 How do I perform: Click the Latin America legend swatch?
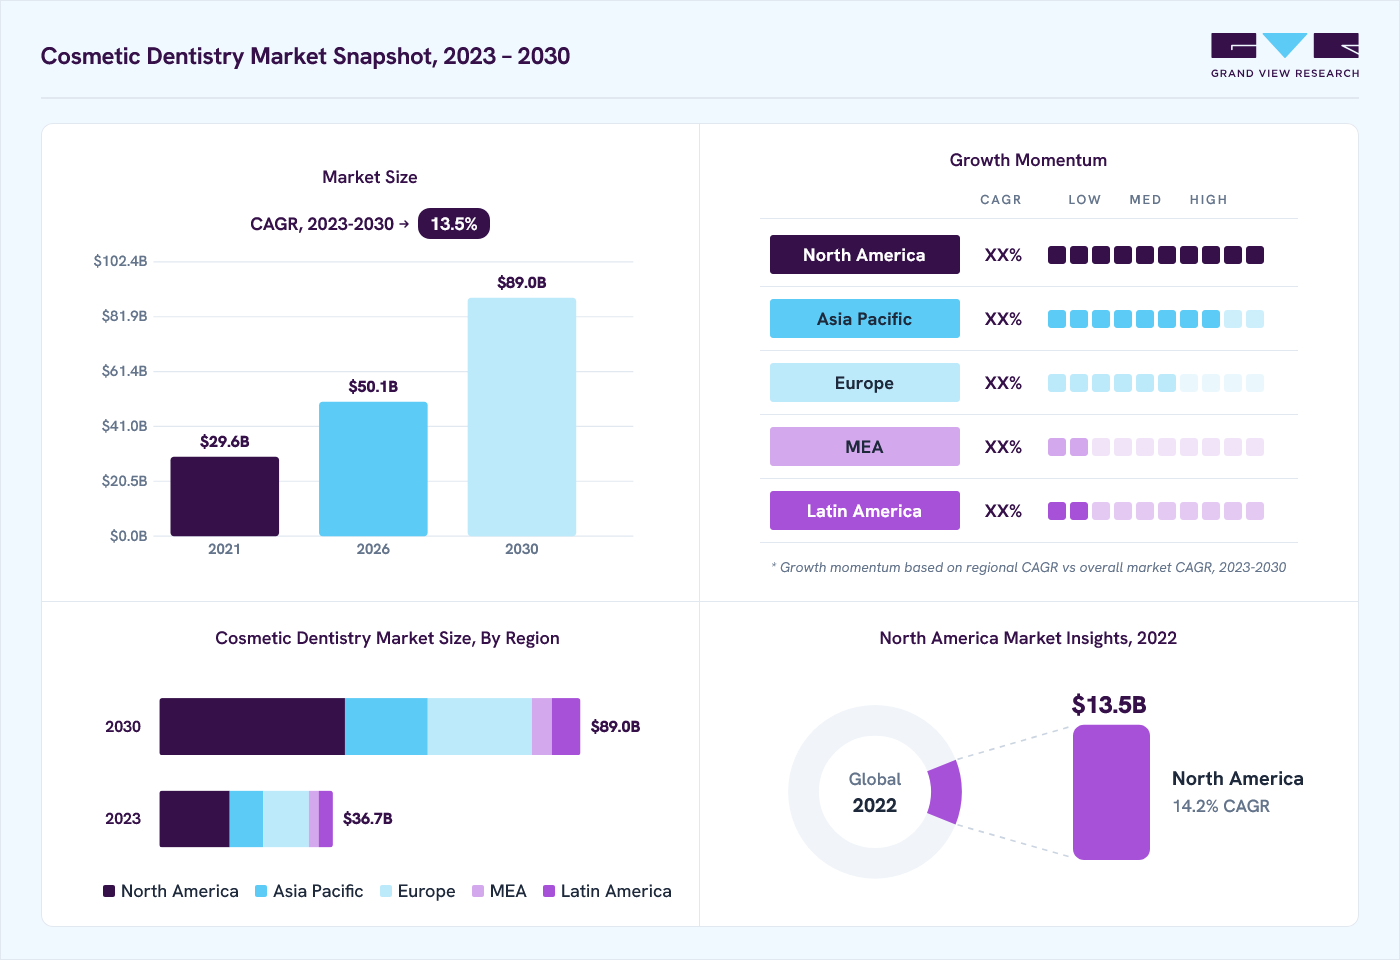(549, 891)
